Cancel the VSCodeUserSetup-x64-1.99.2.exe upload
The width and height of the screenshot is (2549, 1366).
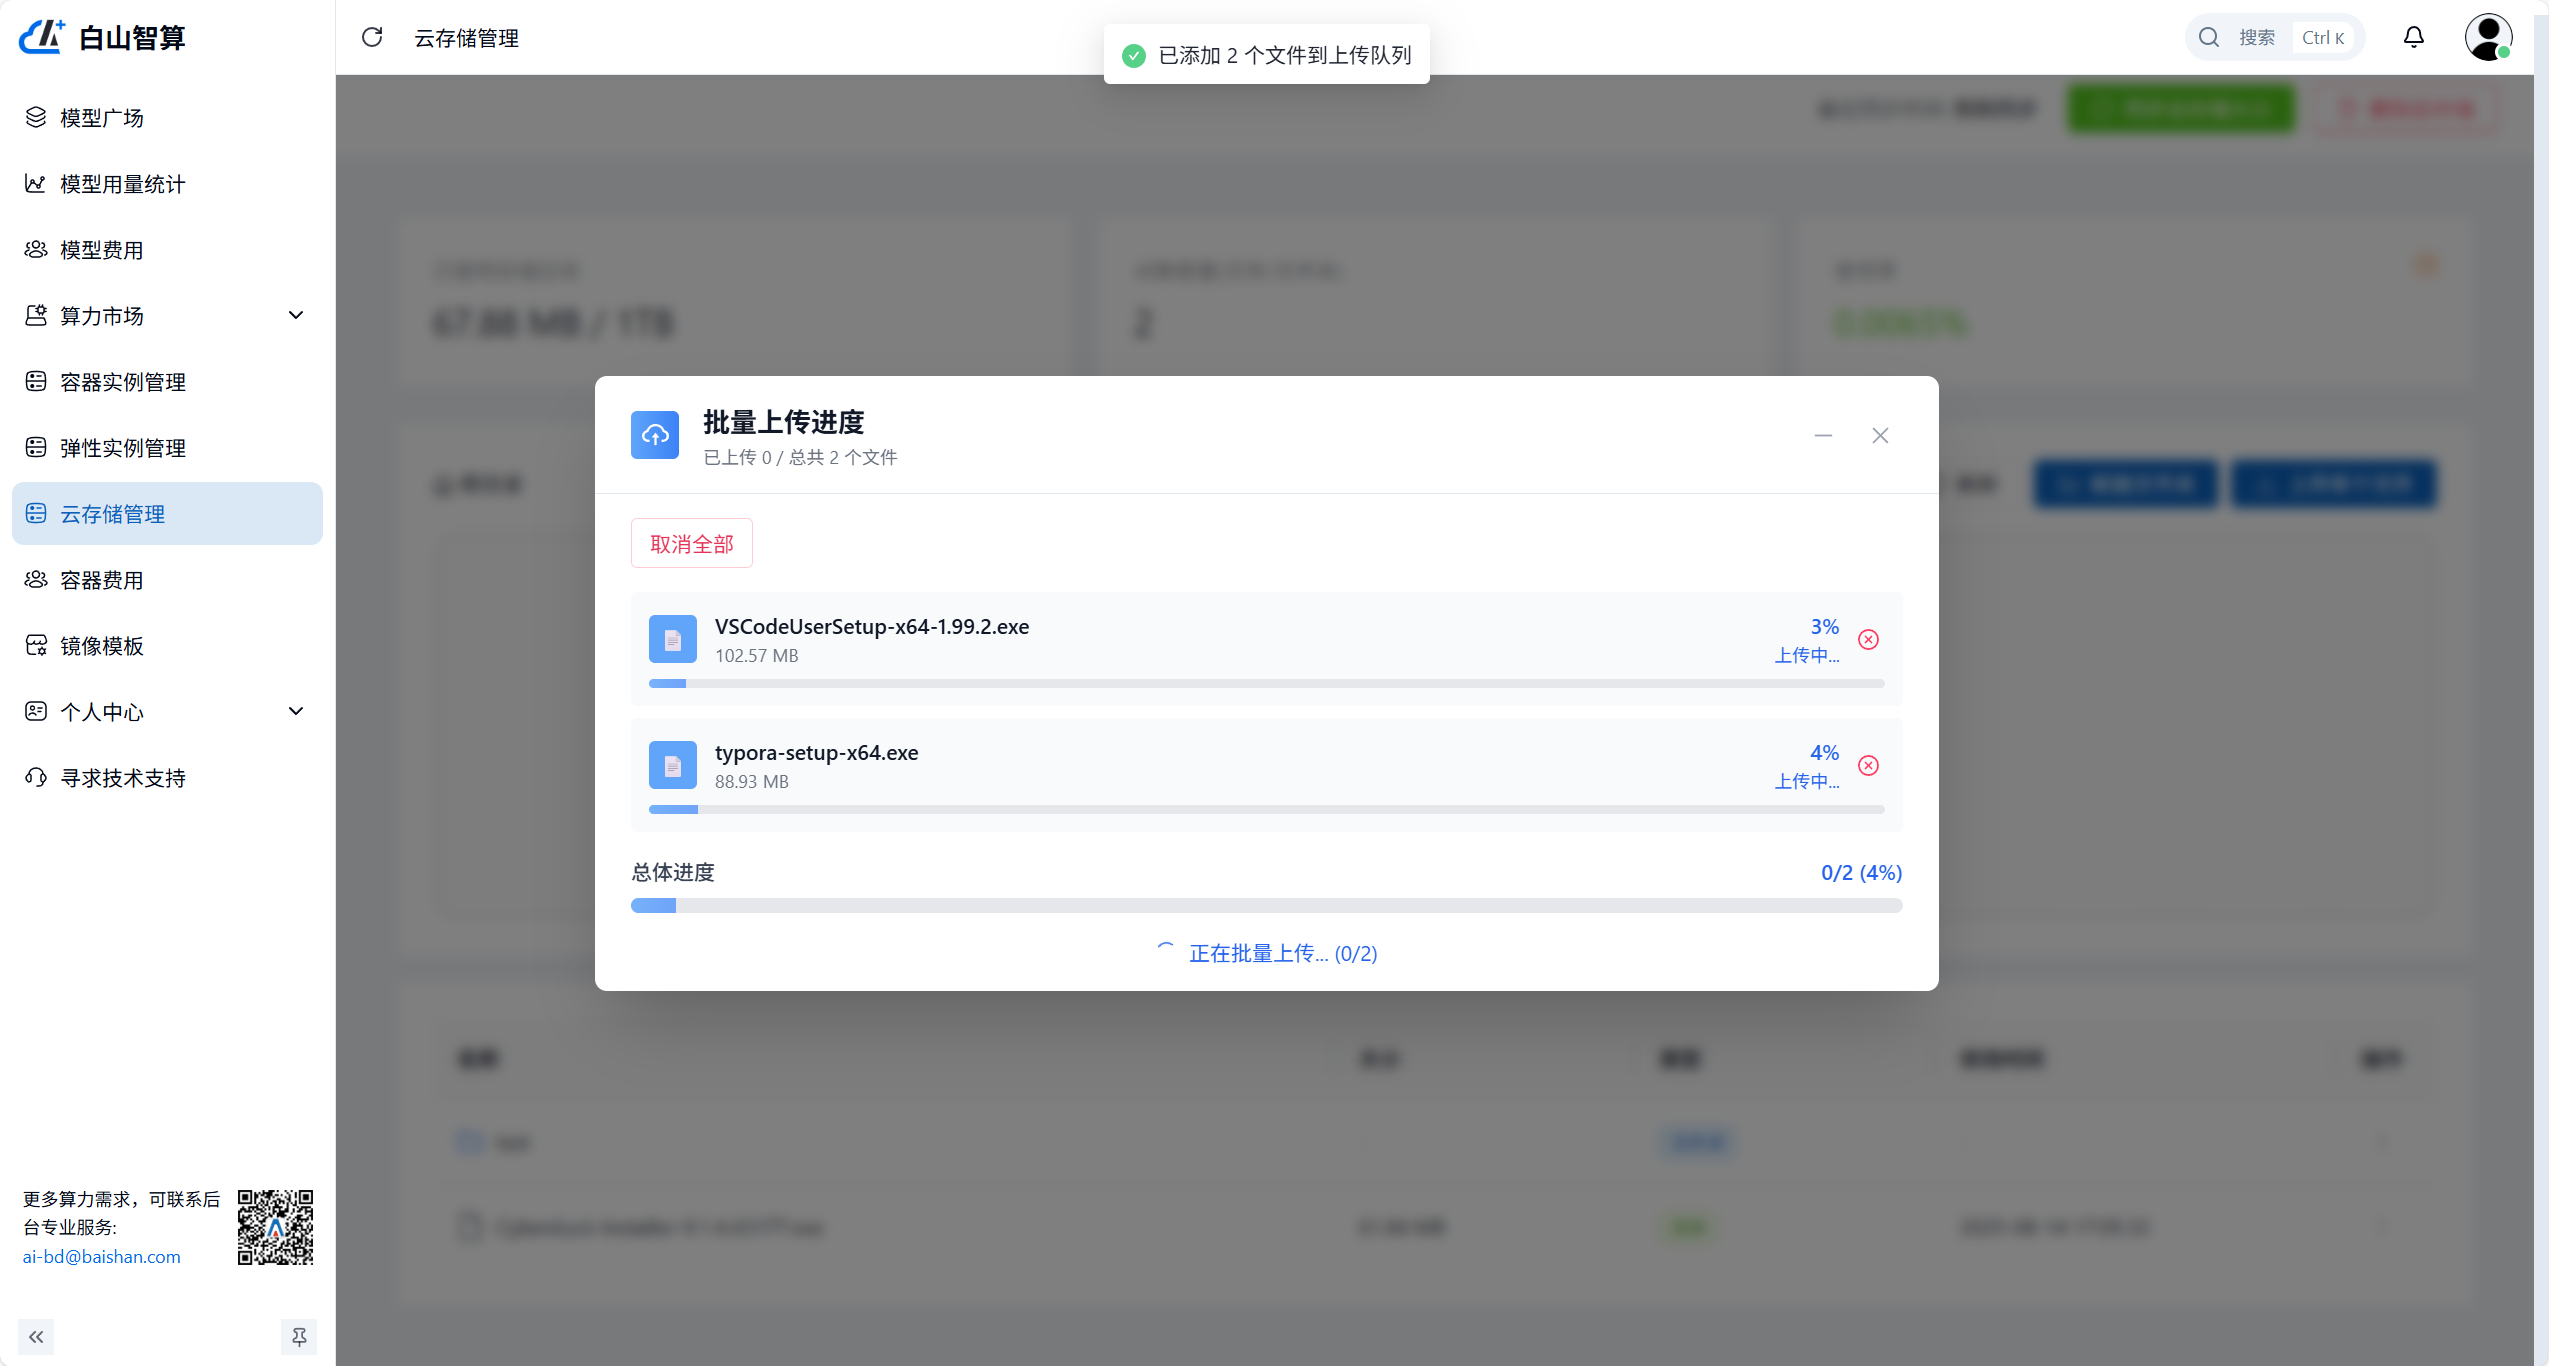pyautogui.click(x=1869, y=639)
